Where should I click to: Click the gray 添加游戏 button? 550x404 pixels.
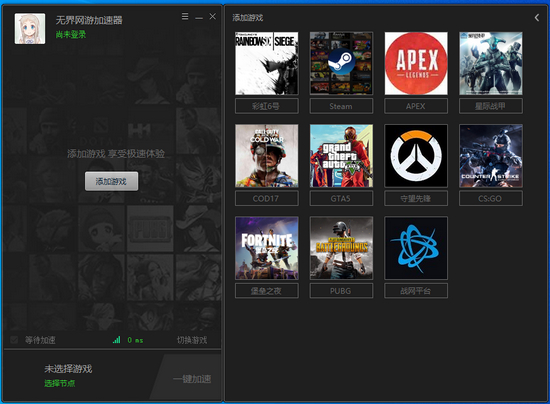click(x=112, y=181)
